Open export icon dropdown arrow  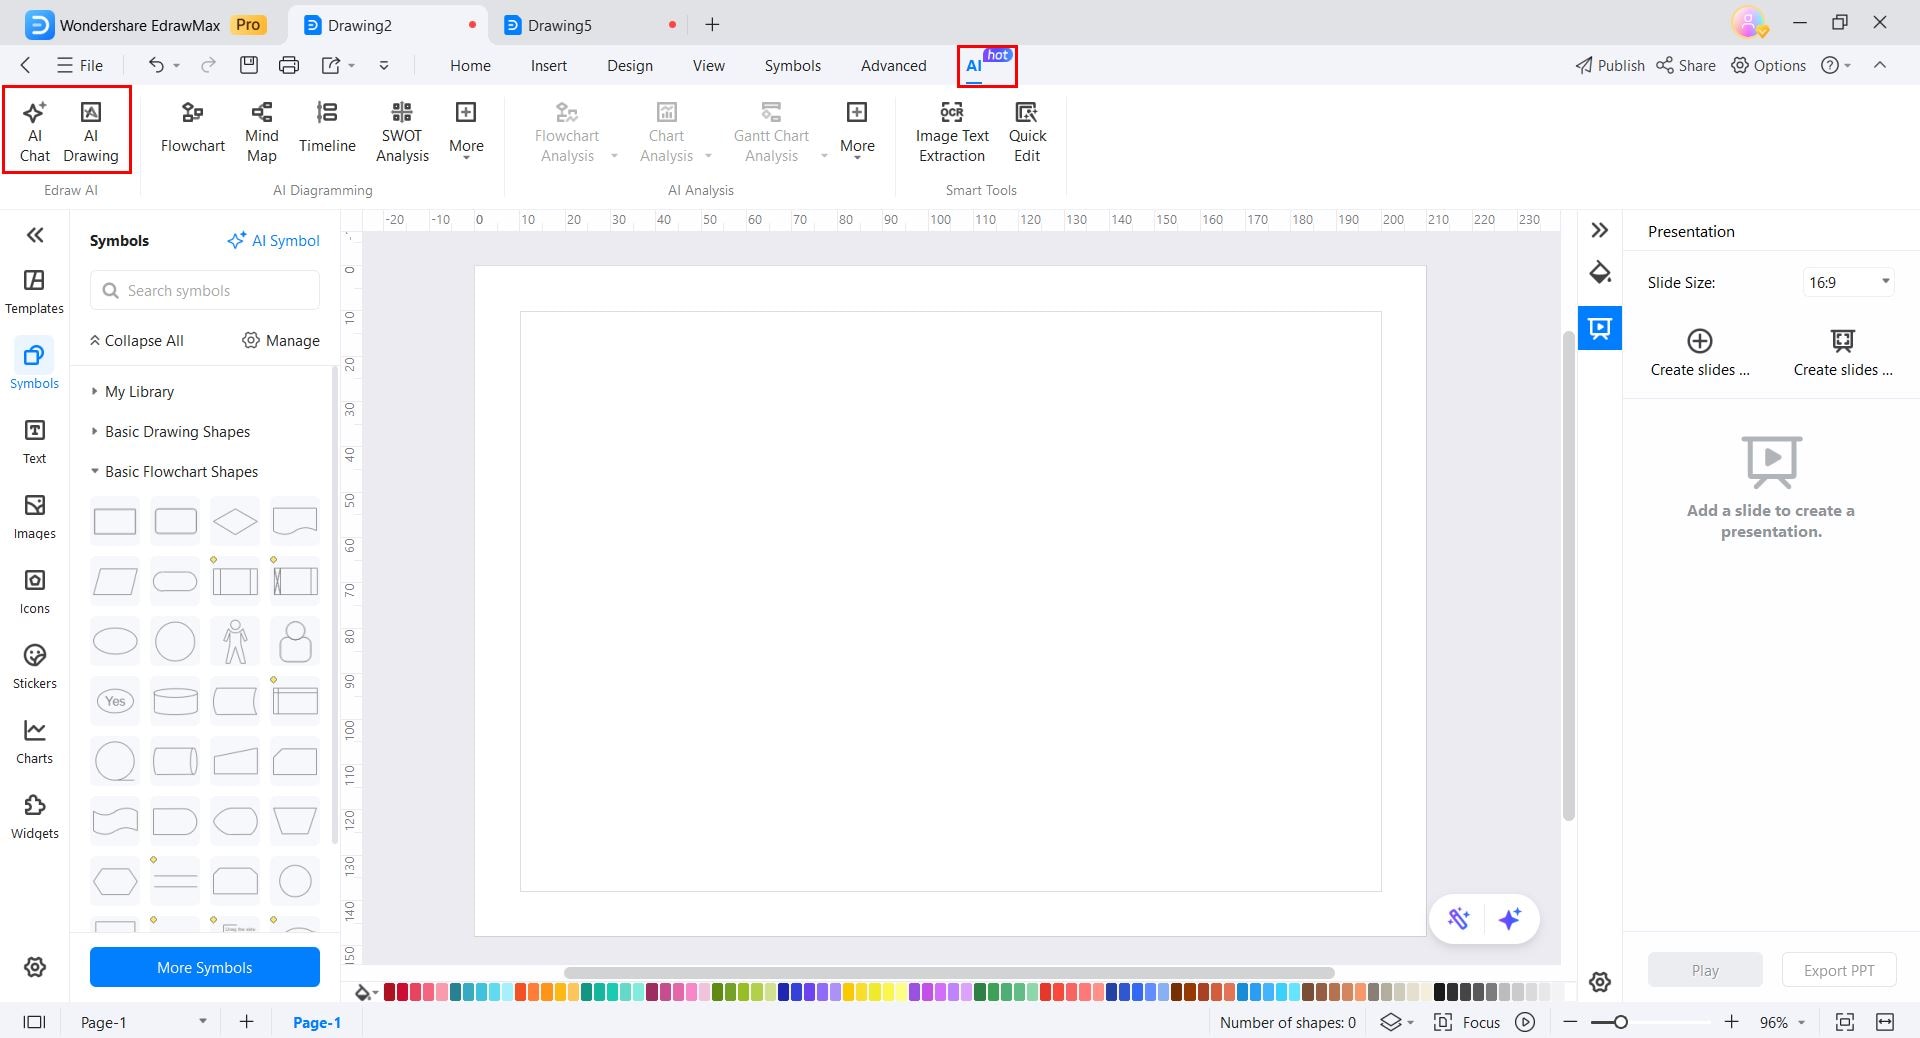click(x=352, y=65)
